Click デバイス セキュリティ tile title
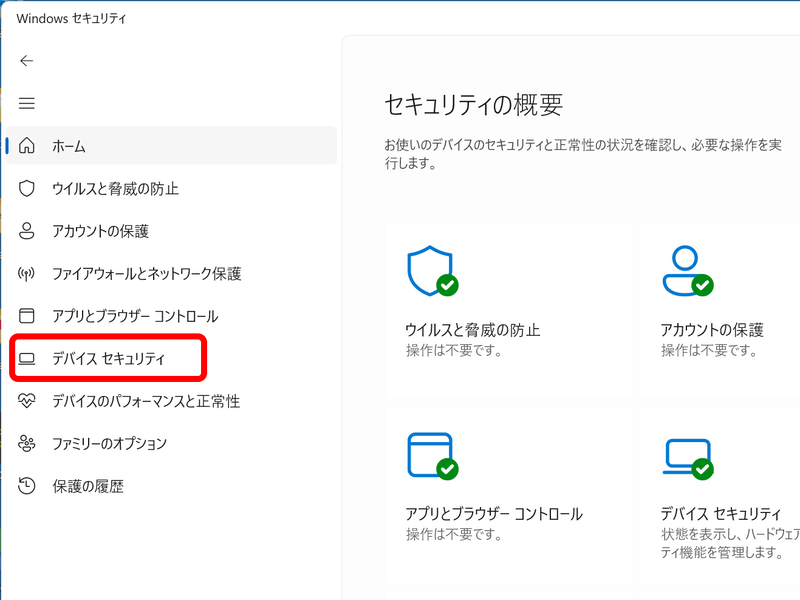800x600 pixels. coord(720,514)
